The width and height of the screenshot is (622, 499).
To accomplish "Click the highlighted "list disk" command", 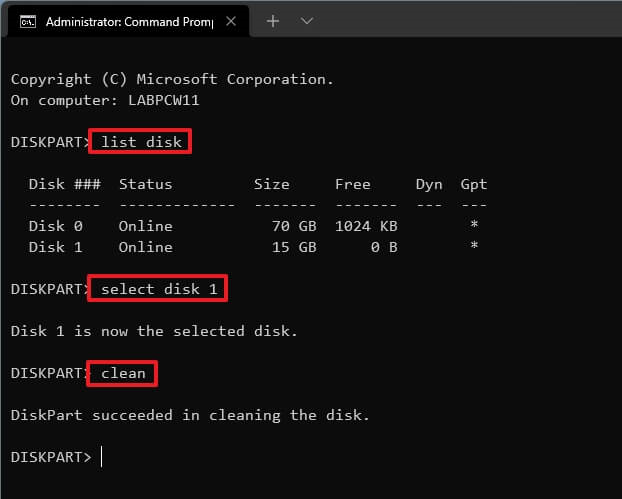I will 141,142.
